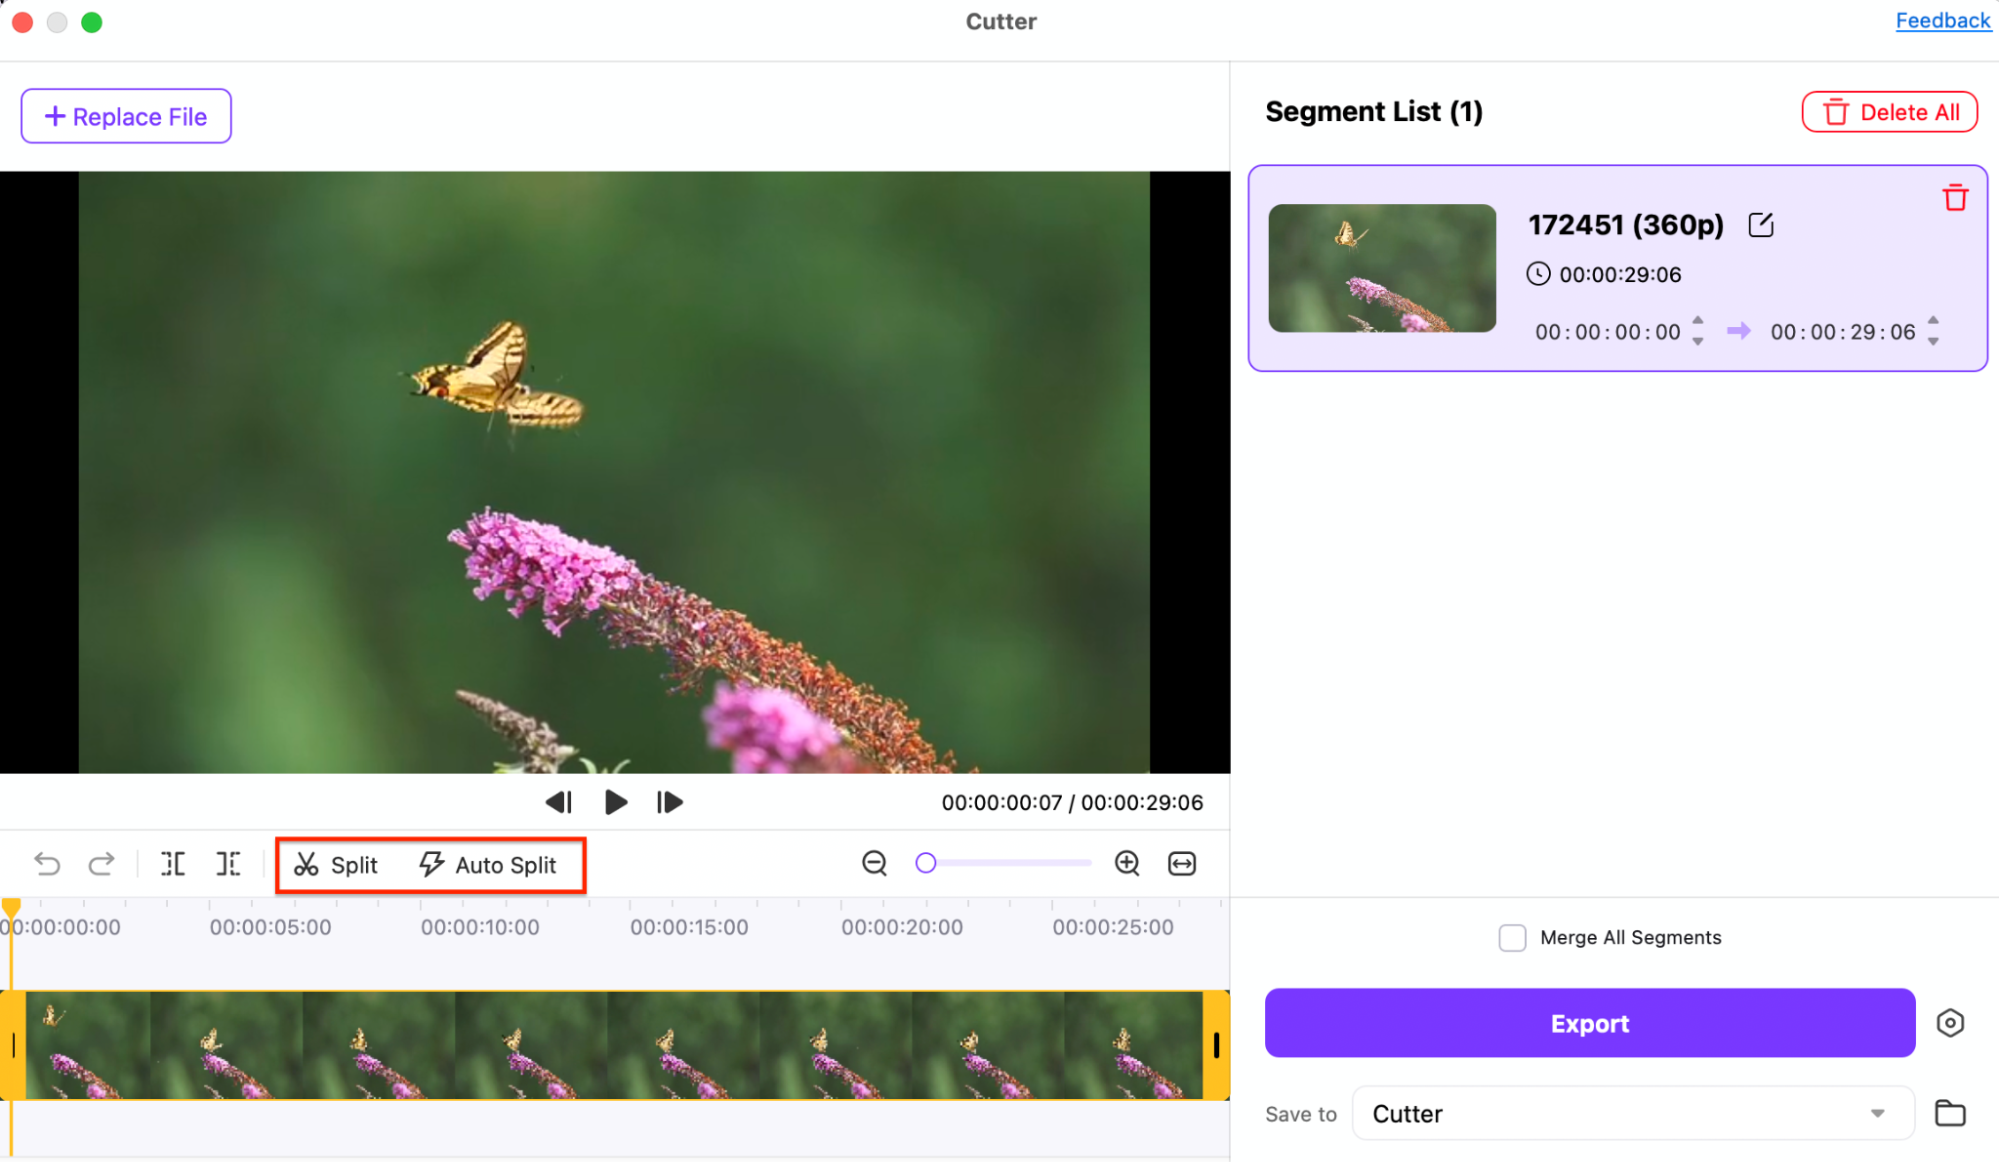Increase segment start time with up arrow

tap(1698, 321)
